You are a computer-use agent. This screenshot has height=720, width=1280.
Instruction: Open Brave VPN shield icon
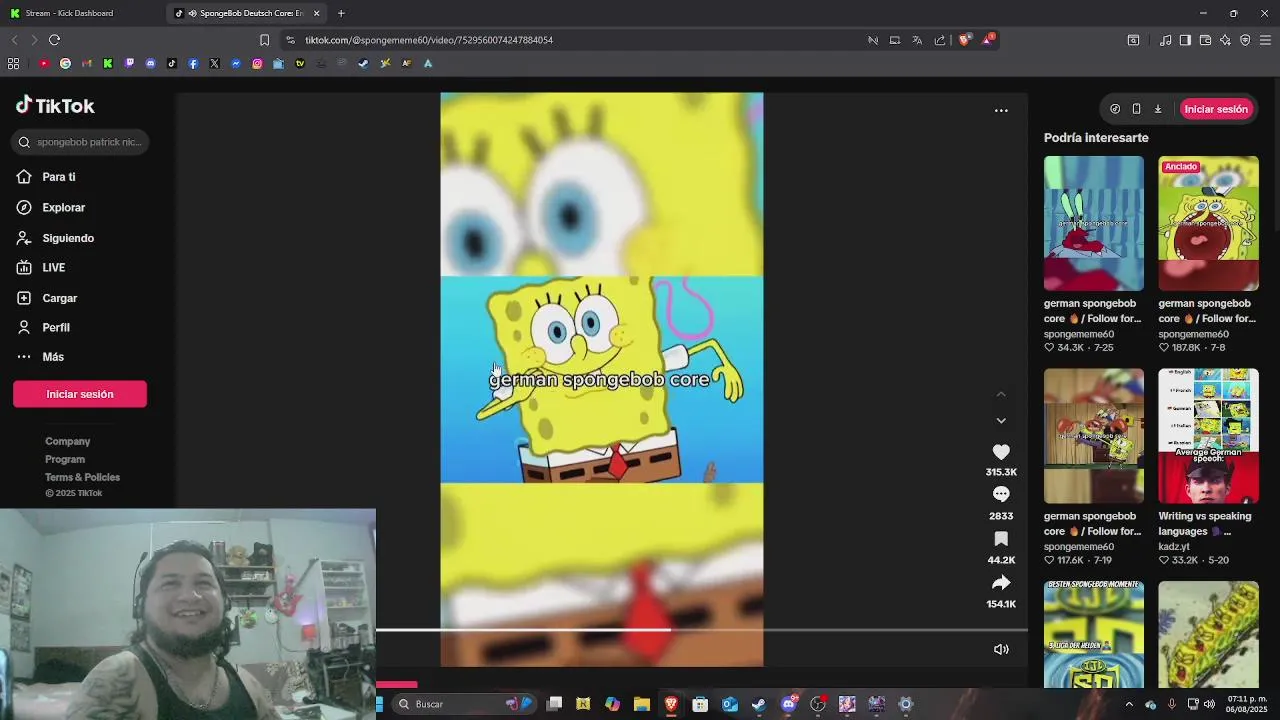[x=1245, y=40]
